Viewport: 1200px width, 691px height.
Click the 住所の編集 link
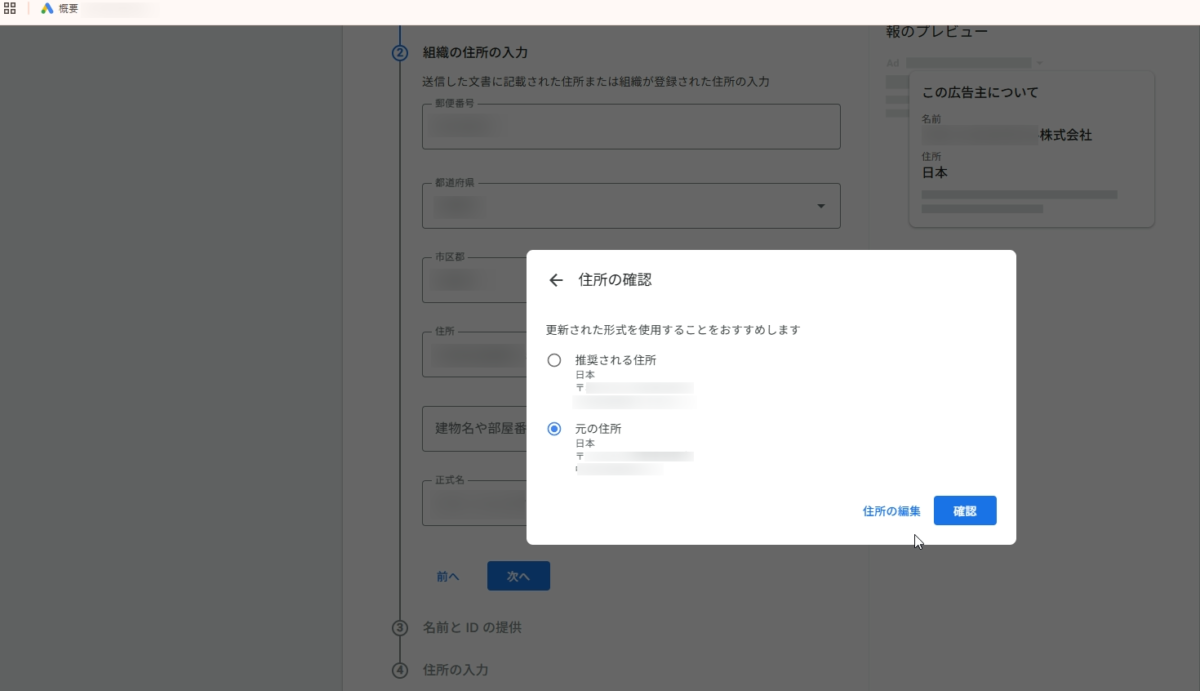tap(891, 511)
